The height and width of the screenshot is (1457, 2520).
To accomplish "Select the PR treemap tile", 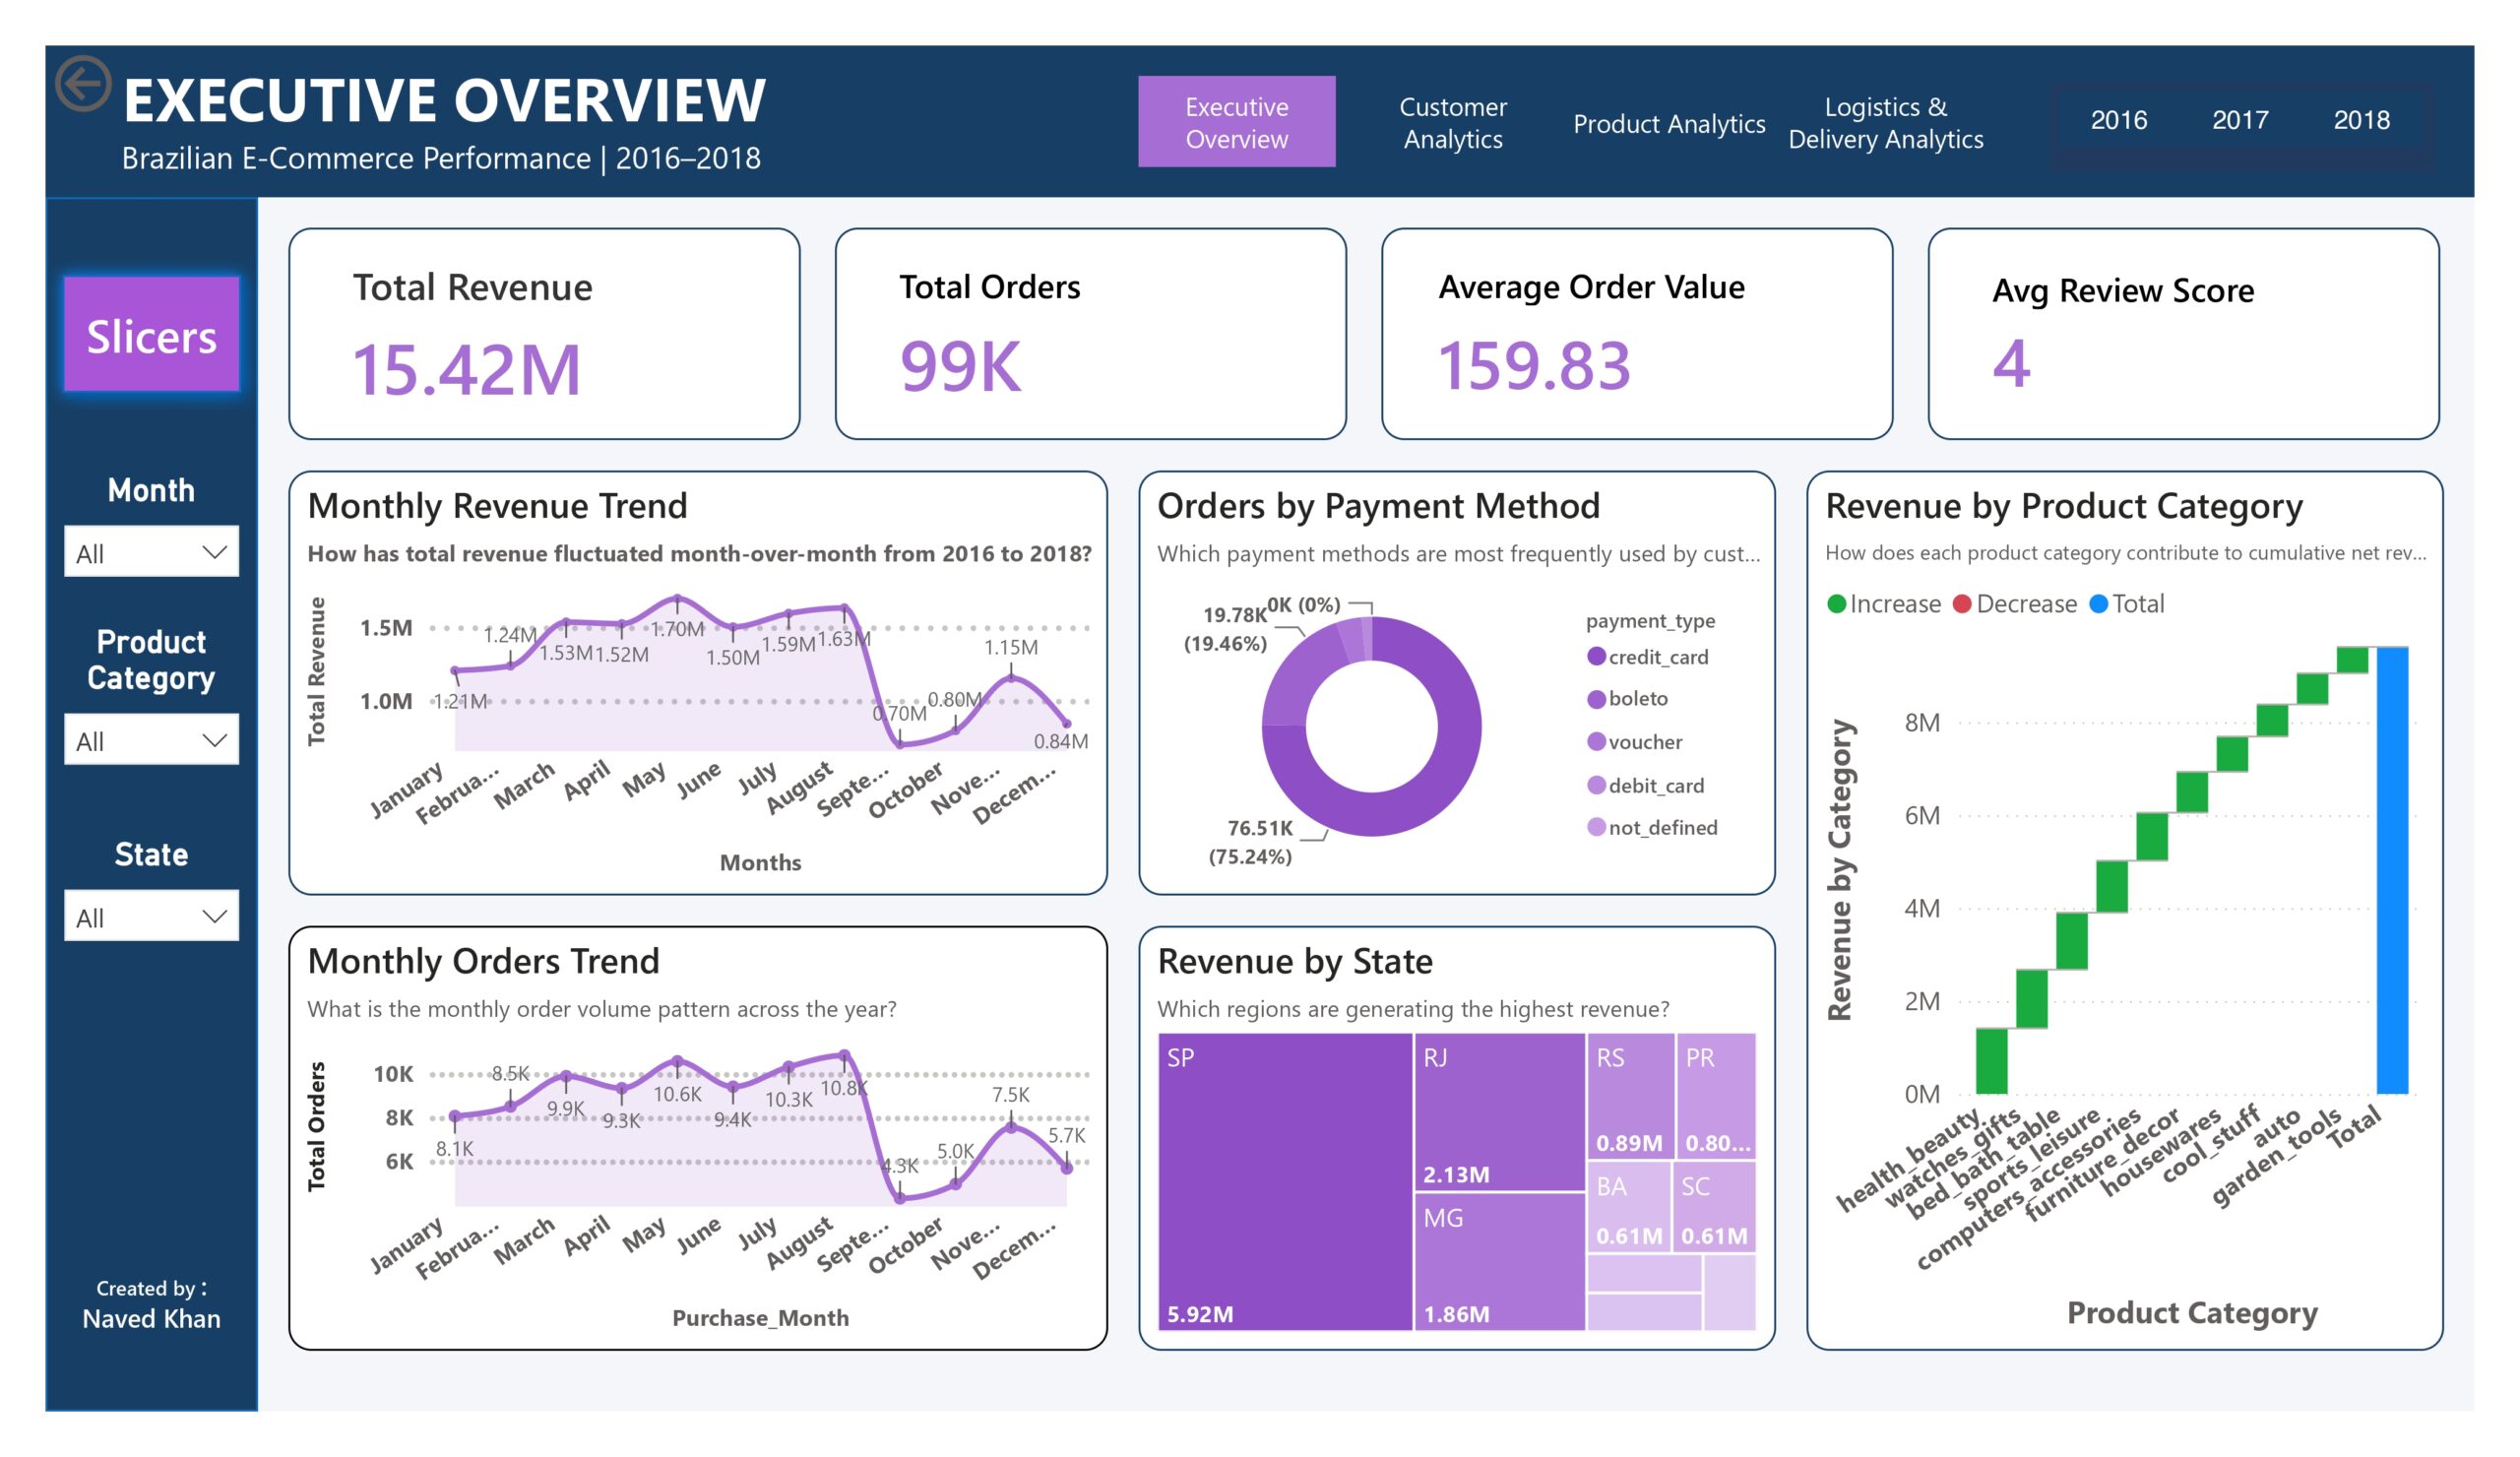I will pyautogui.click(x=1716, y=1096).
